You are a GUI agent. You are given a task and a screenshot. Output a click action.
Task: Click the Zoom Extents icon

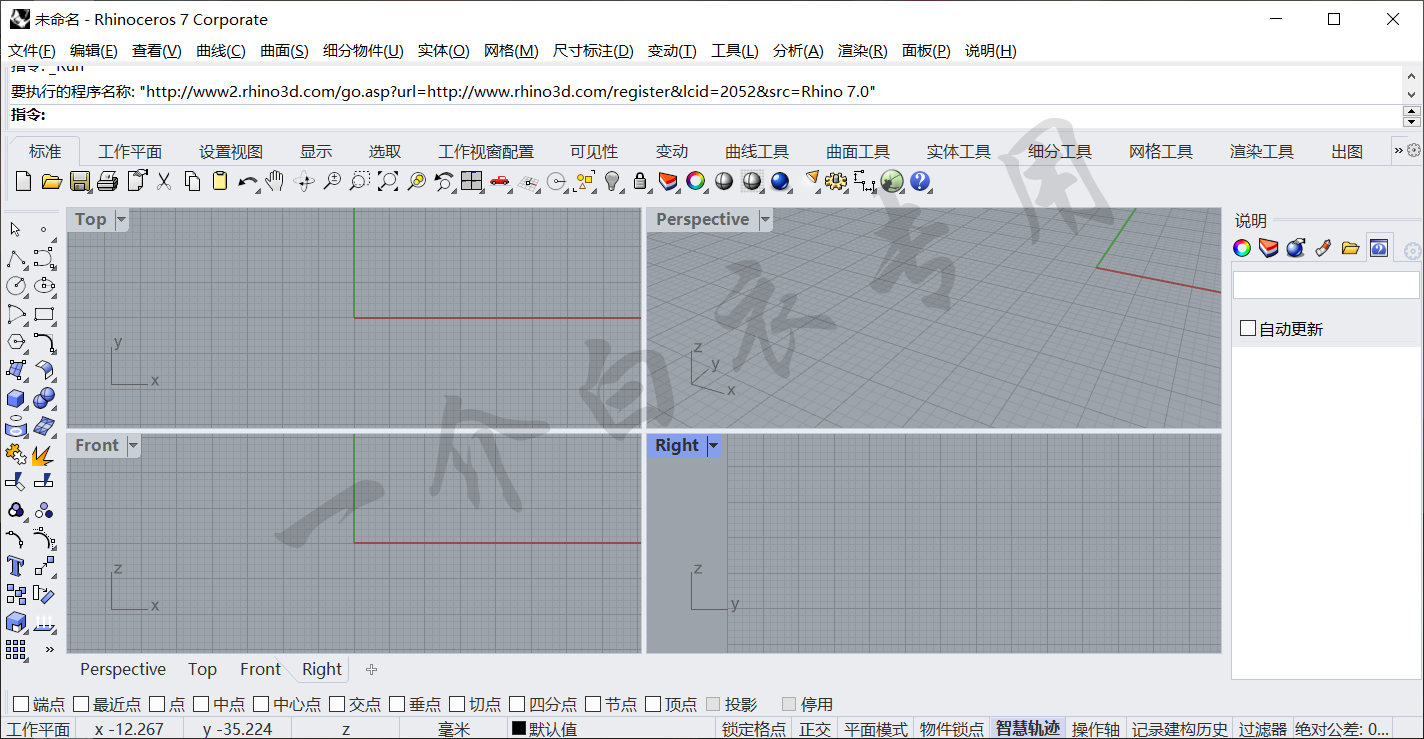387,181
